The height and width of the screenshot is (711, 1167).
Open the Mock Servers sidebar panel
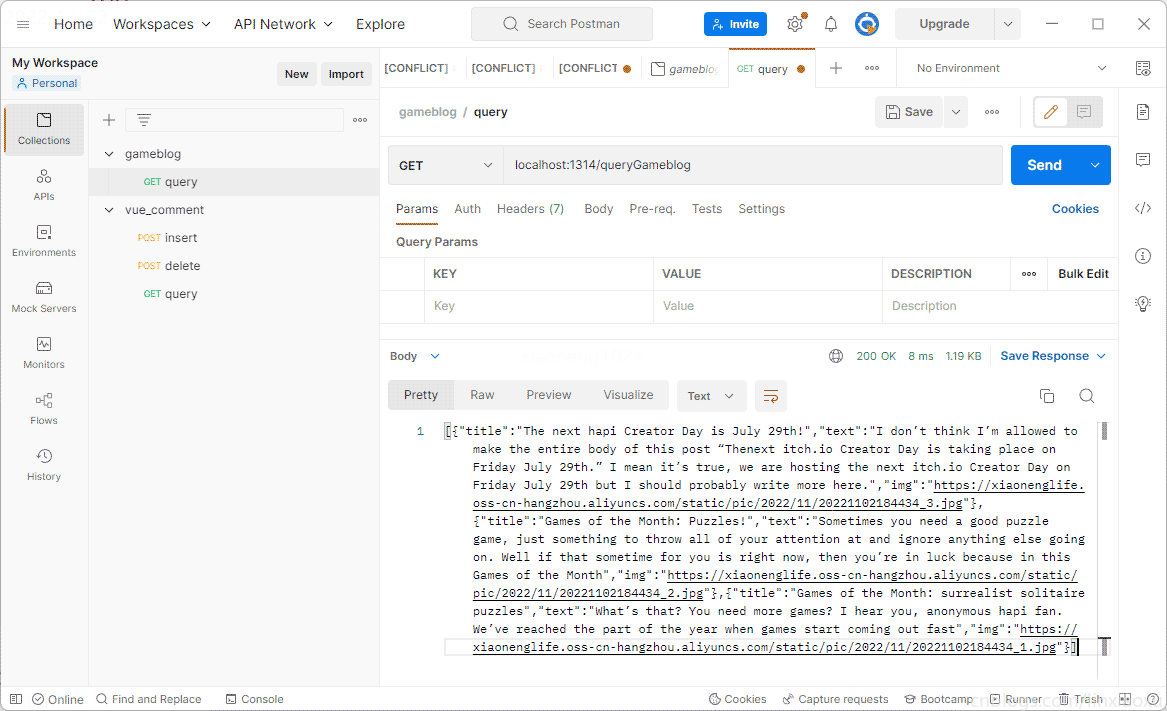click(44, 296)
